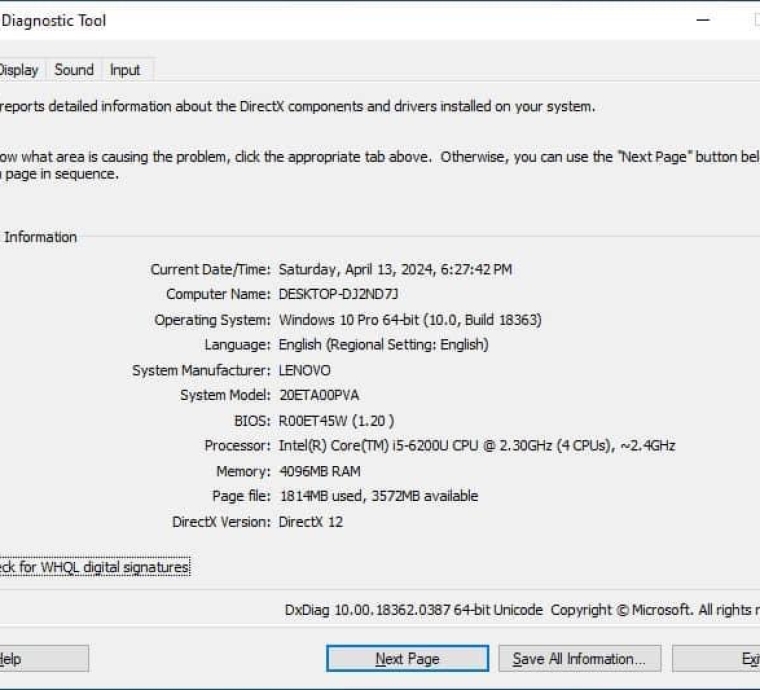760x690 pixels.
Task: Click Windows 10 Pro 64-bit value
Action: coord(410,320)
